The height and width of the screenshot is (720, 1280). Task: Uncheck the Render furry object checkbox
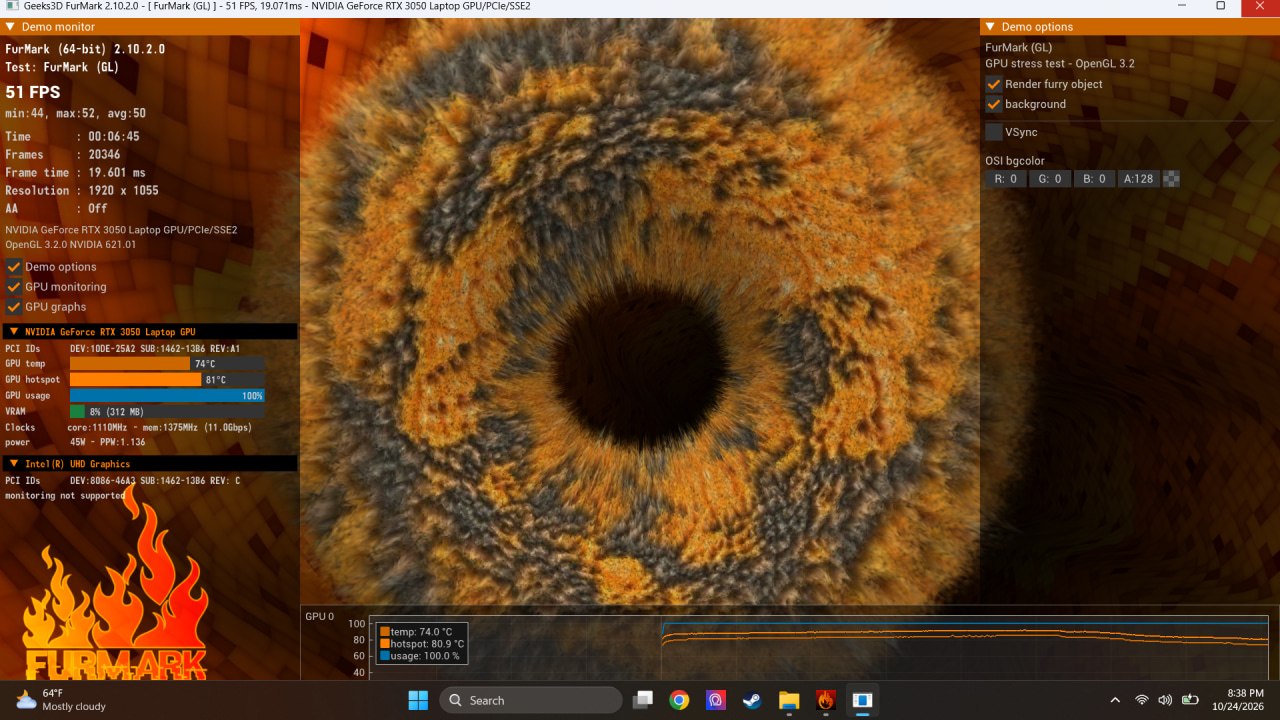[994, 84]
